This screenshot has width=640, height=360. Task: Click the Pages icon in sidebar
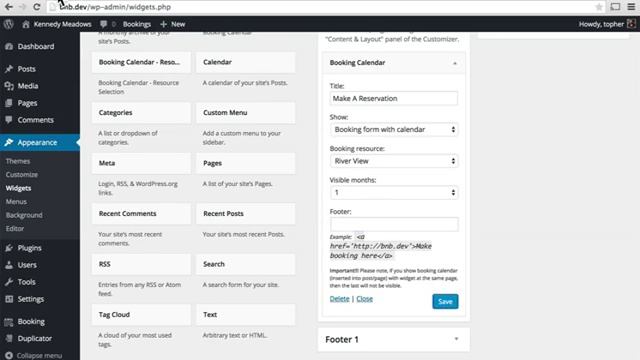point(9,103)
